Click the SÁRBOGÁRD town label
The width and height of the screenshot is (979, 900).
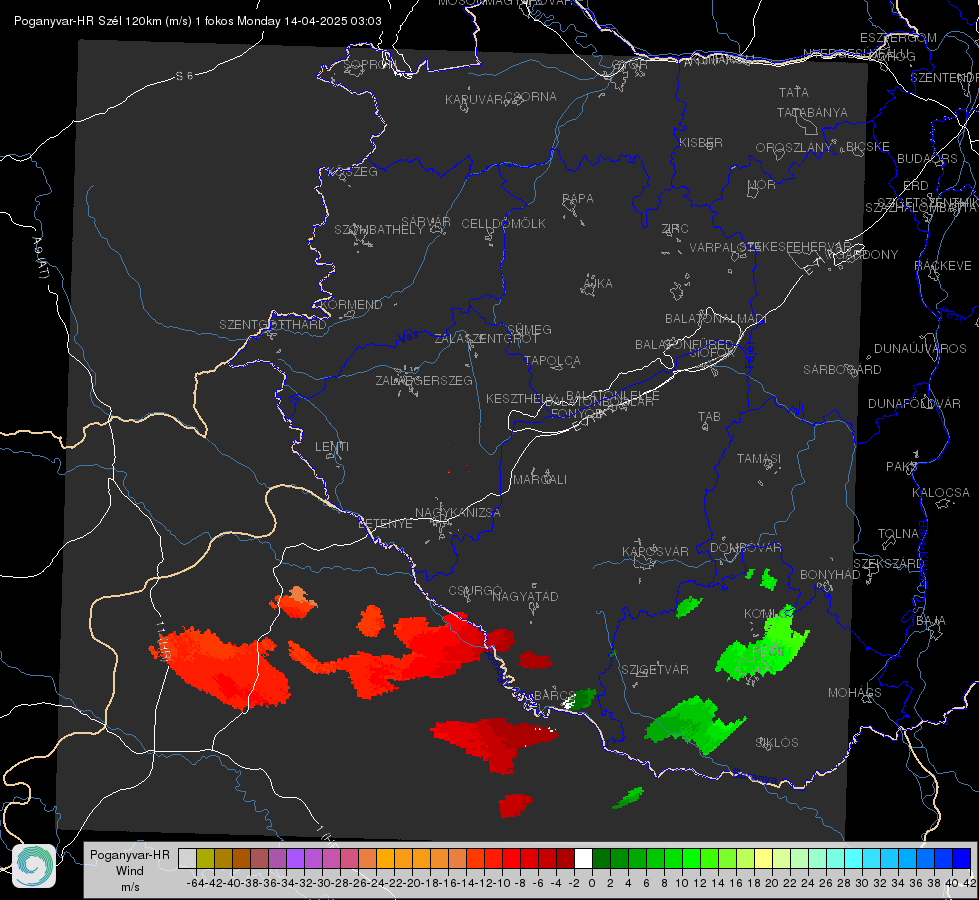pyautogui.click(x=842, y=370)
